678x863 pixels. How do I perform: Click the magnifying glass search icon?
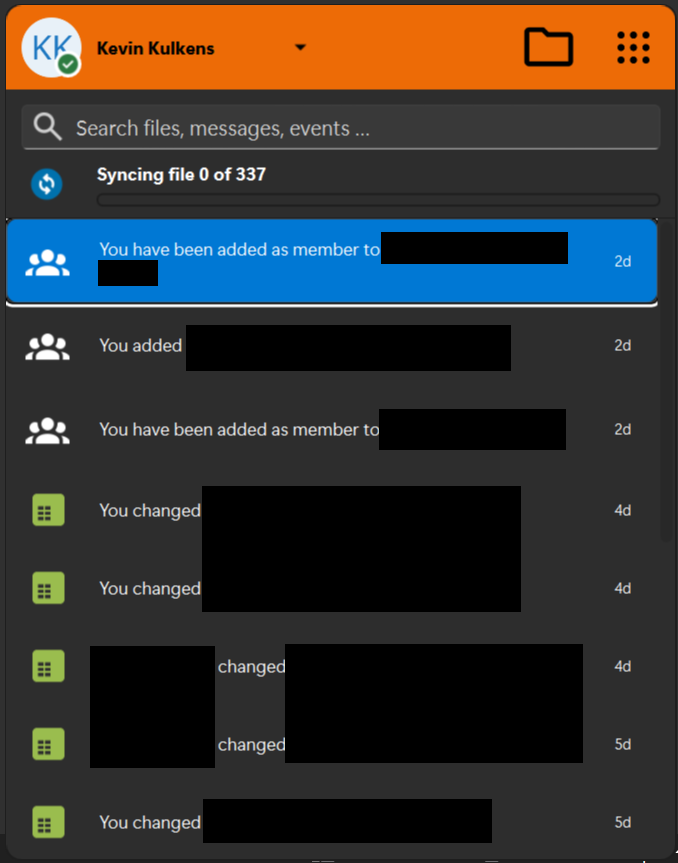coord(47,127)
